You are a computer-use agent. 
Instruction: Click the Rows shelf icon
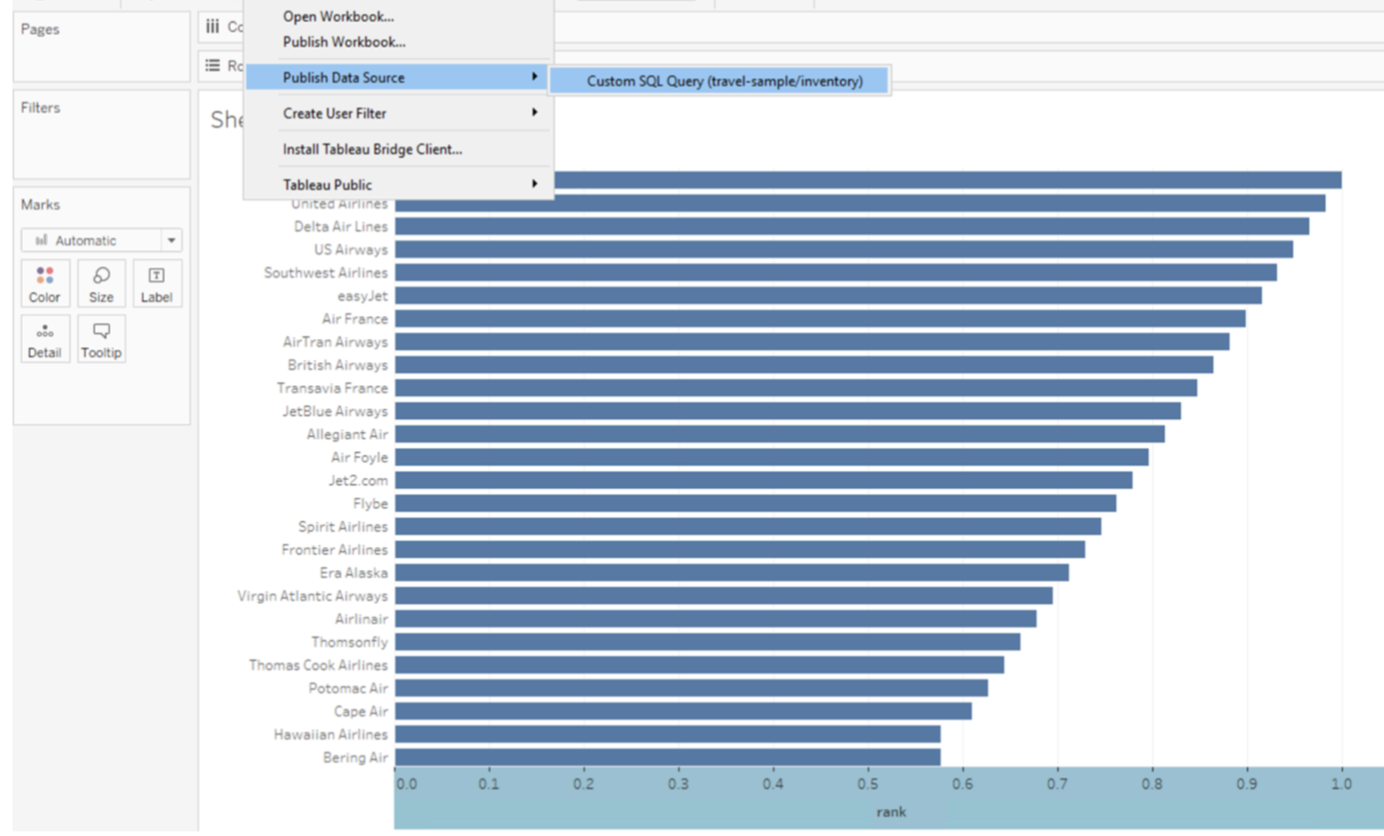tap(212, 65)
